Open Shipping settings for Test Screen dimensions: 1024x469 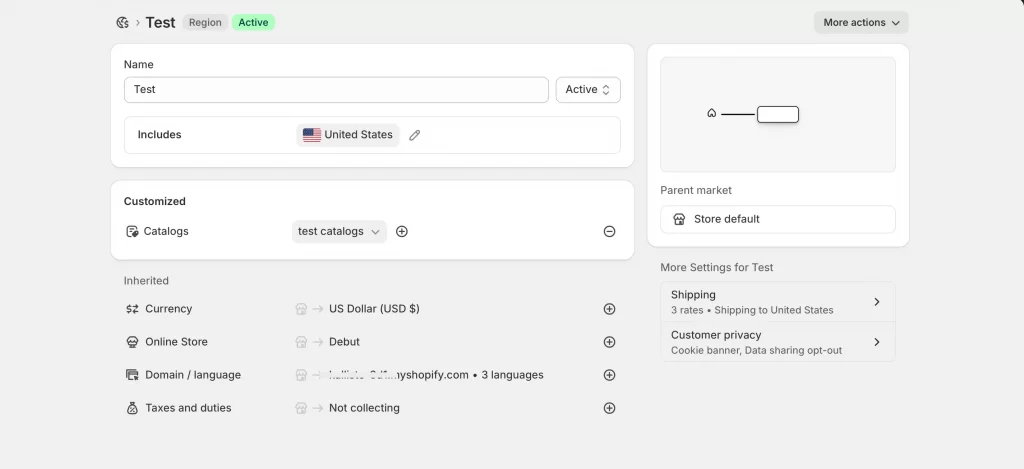point(777,302)
